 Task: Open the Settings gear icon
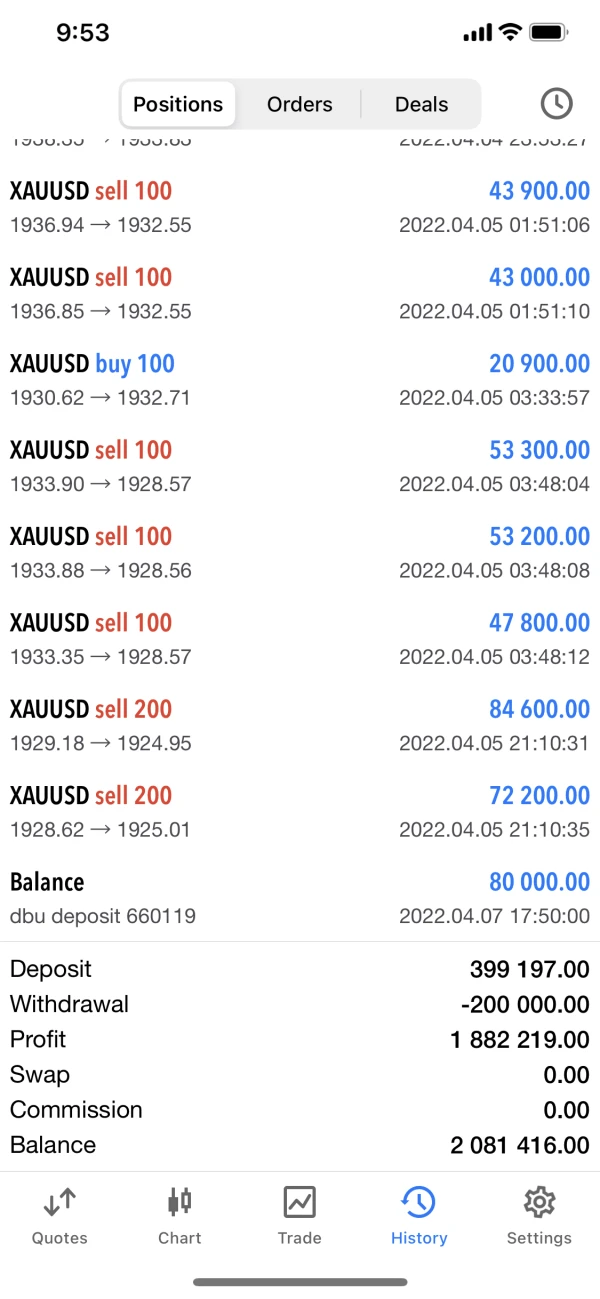click(539, 1201)
